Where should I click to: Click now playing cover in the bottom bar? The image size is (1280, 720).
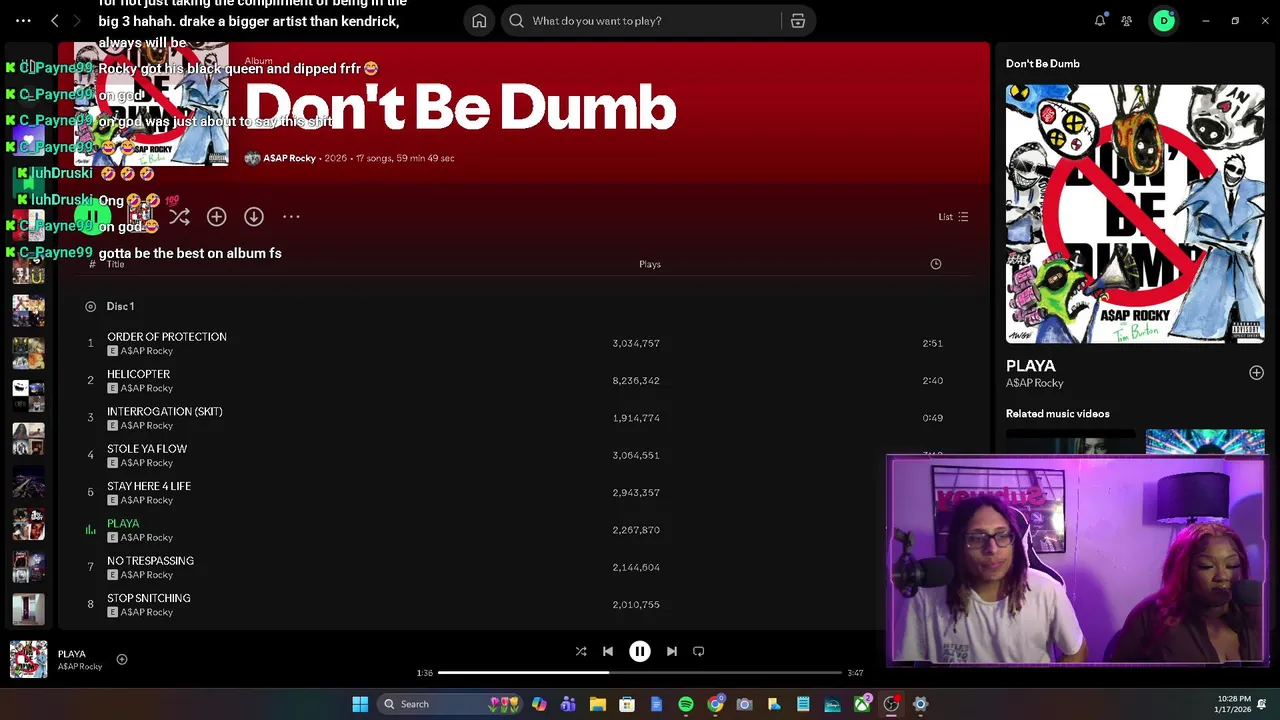28,660
